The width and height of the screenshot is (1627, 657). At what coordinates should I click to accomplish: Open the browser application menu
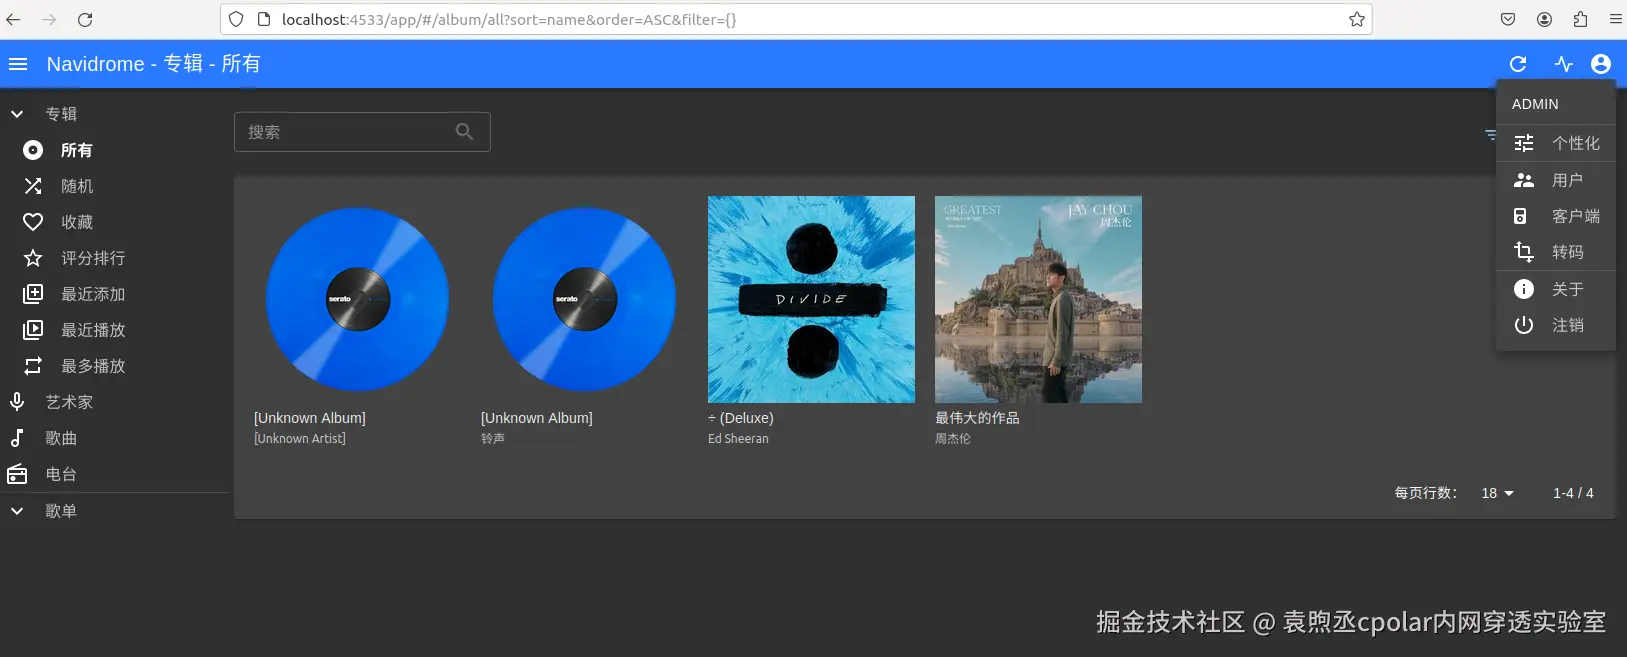(1615, 19)
